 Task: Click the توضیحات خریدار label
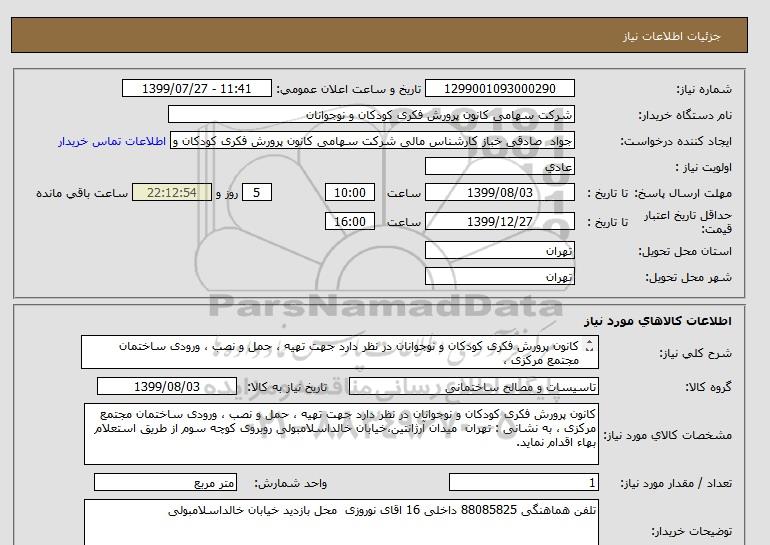pyautogui.click(x=691, y=531)
